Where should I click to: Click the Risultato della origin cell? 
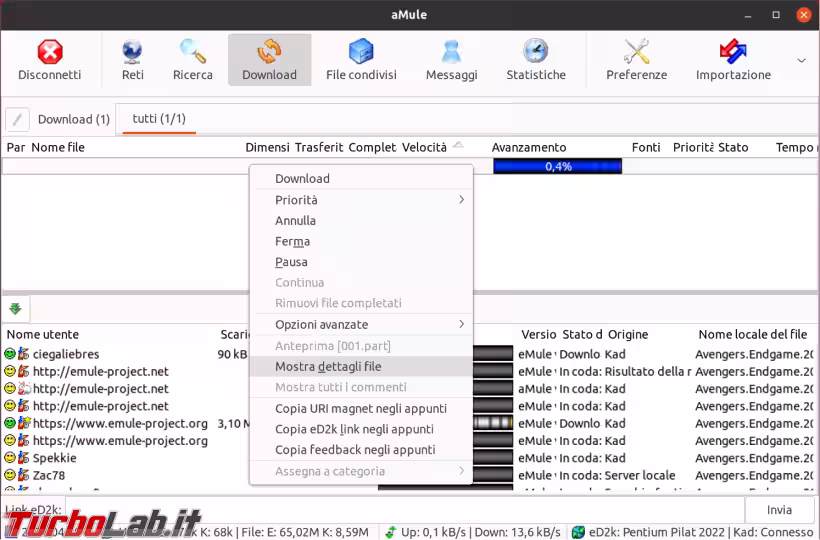click(648, 371)
